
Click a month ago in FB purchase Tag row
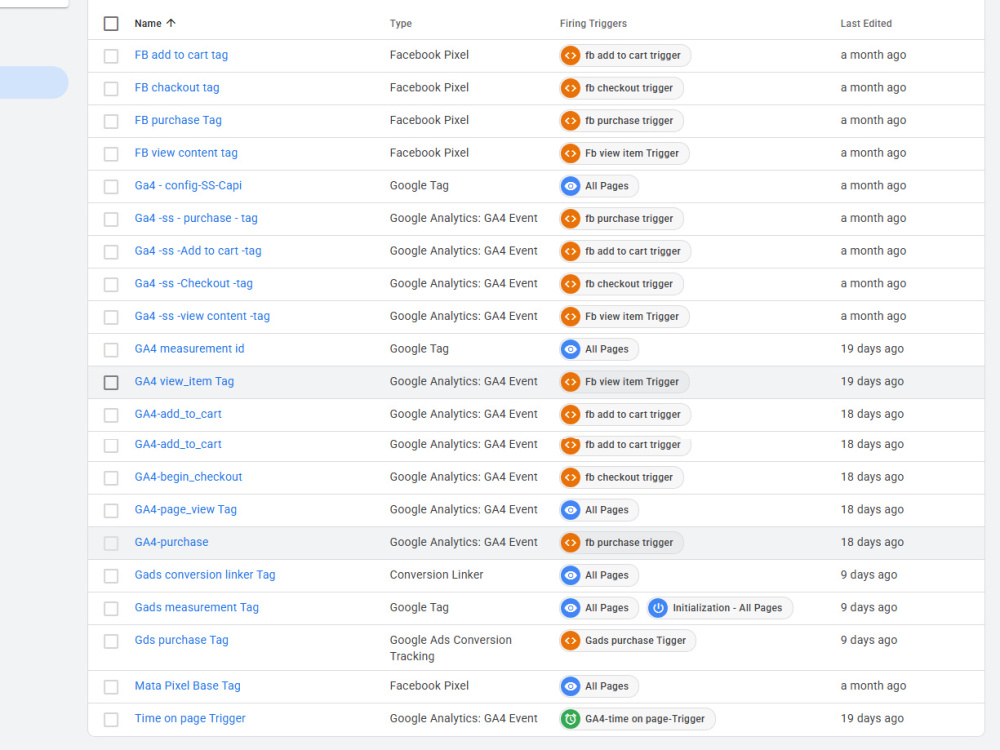[873, 120]
